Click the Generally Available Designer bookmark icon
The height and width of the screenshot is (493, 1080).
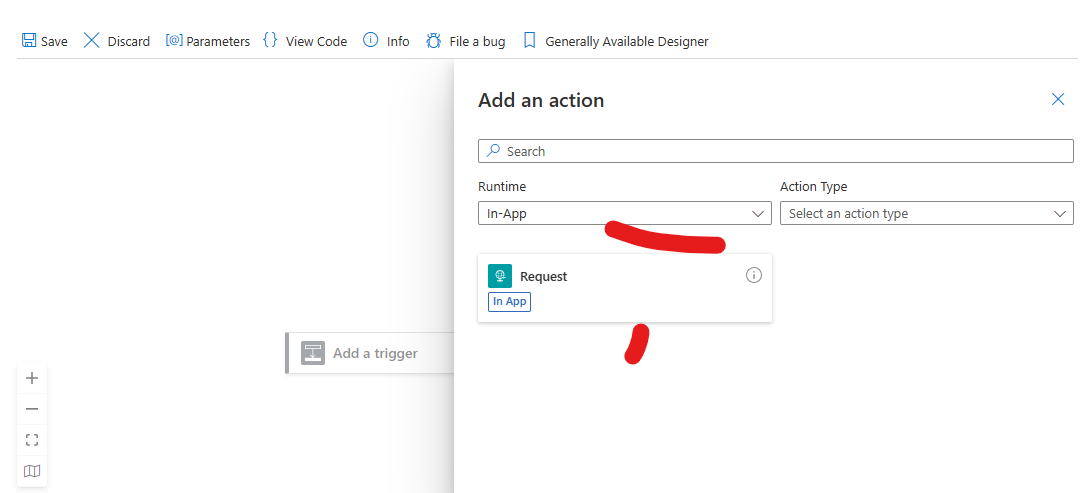(529, 41)
